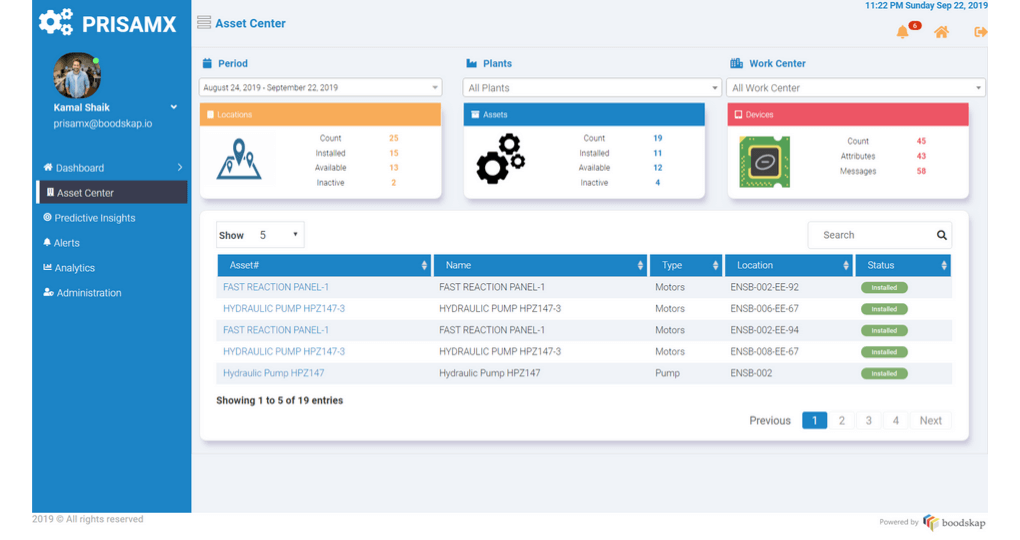Open the All Plants dropdown
The height and width of the screenshot is (540, 1020).
[x=592, y=87]
